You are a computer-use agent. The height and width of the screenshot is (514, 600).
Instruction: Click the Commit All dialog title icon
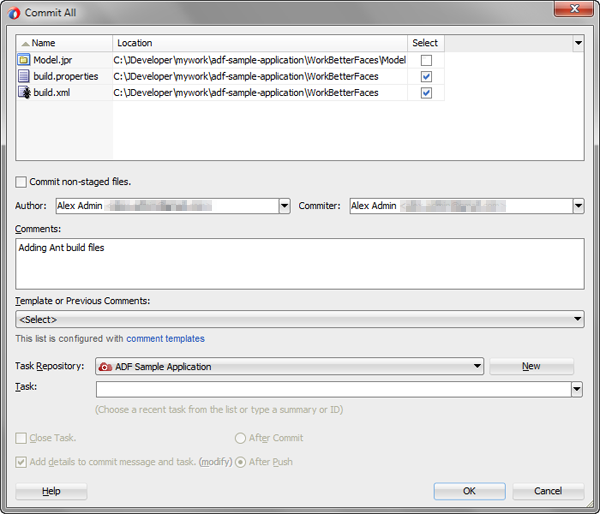coord(14,13)
